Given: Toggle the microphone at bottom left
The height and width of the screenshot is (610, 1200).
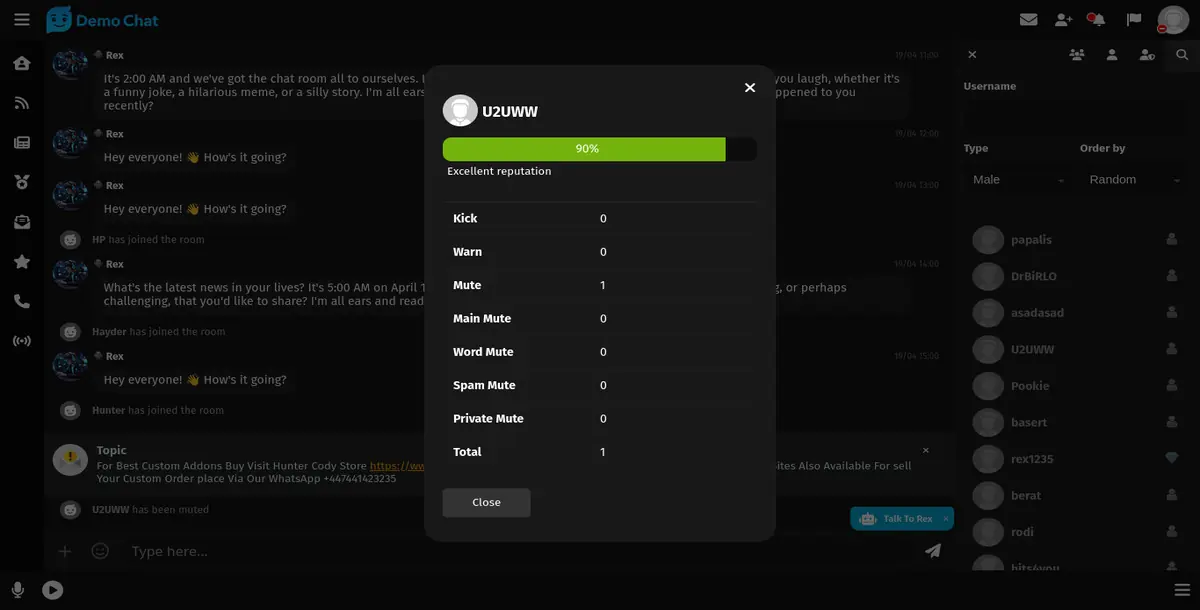Looking at the screenshot, I should click(18, 590).
